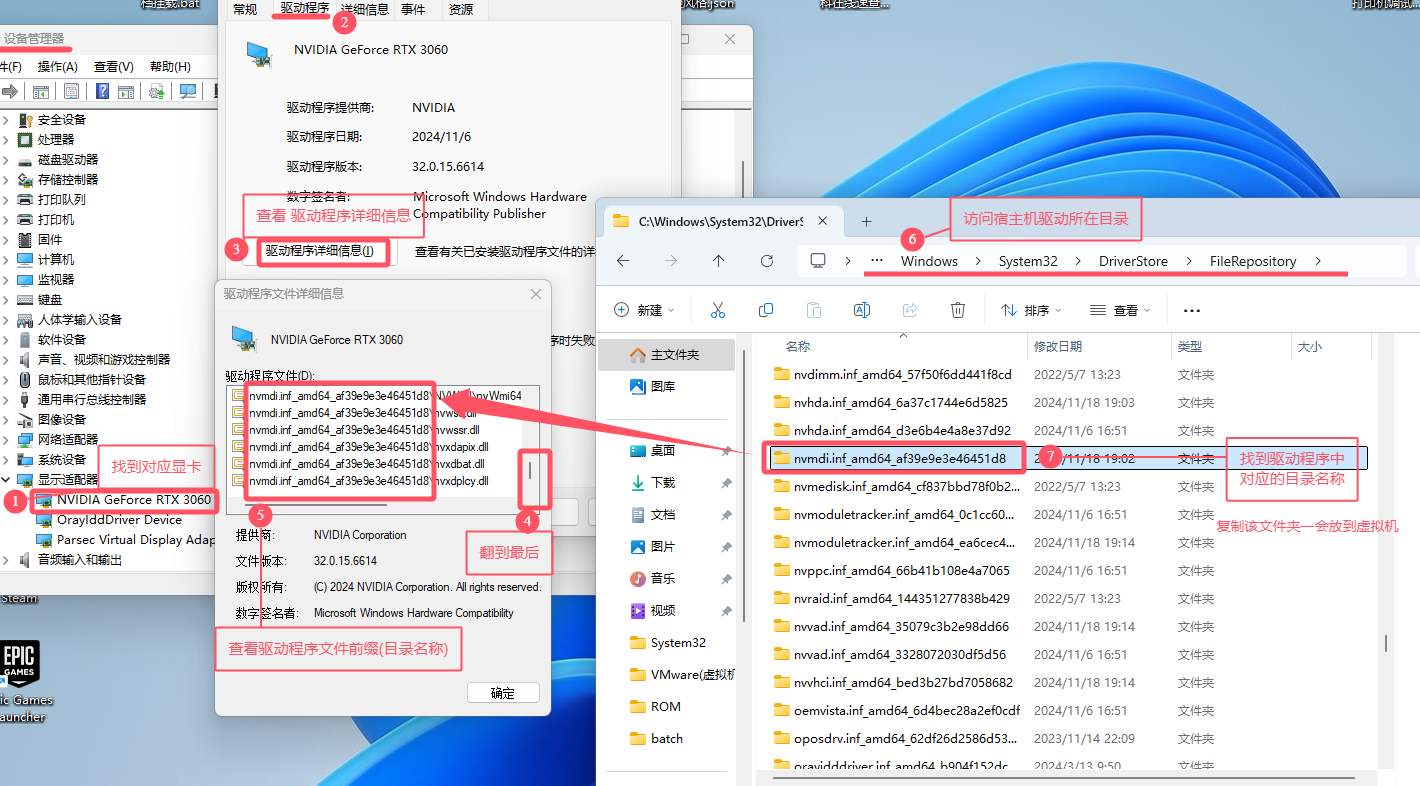
Task: Sort by 修改日期 column header
Action: click(1058, 346)
